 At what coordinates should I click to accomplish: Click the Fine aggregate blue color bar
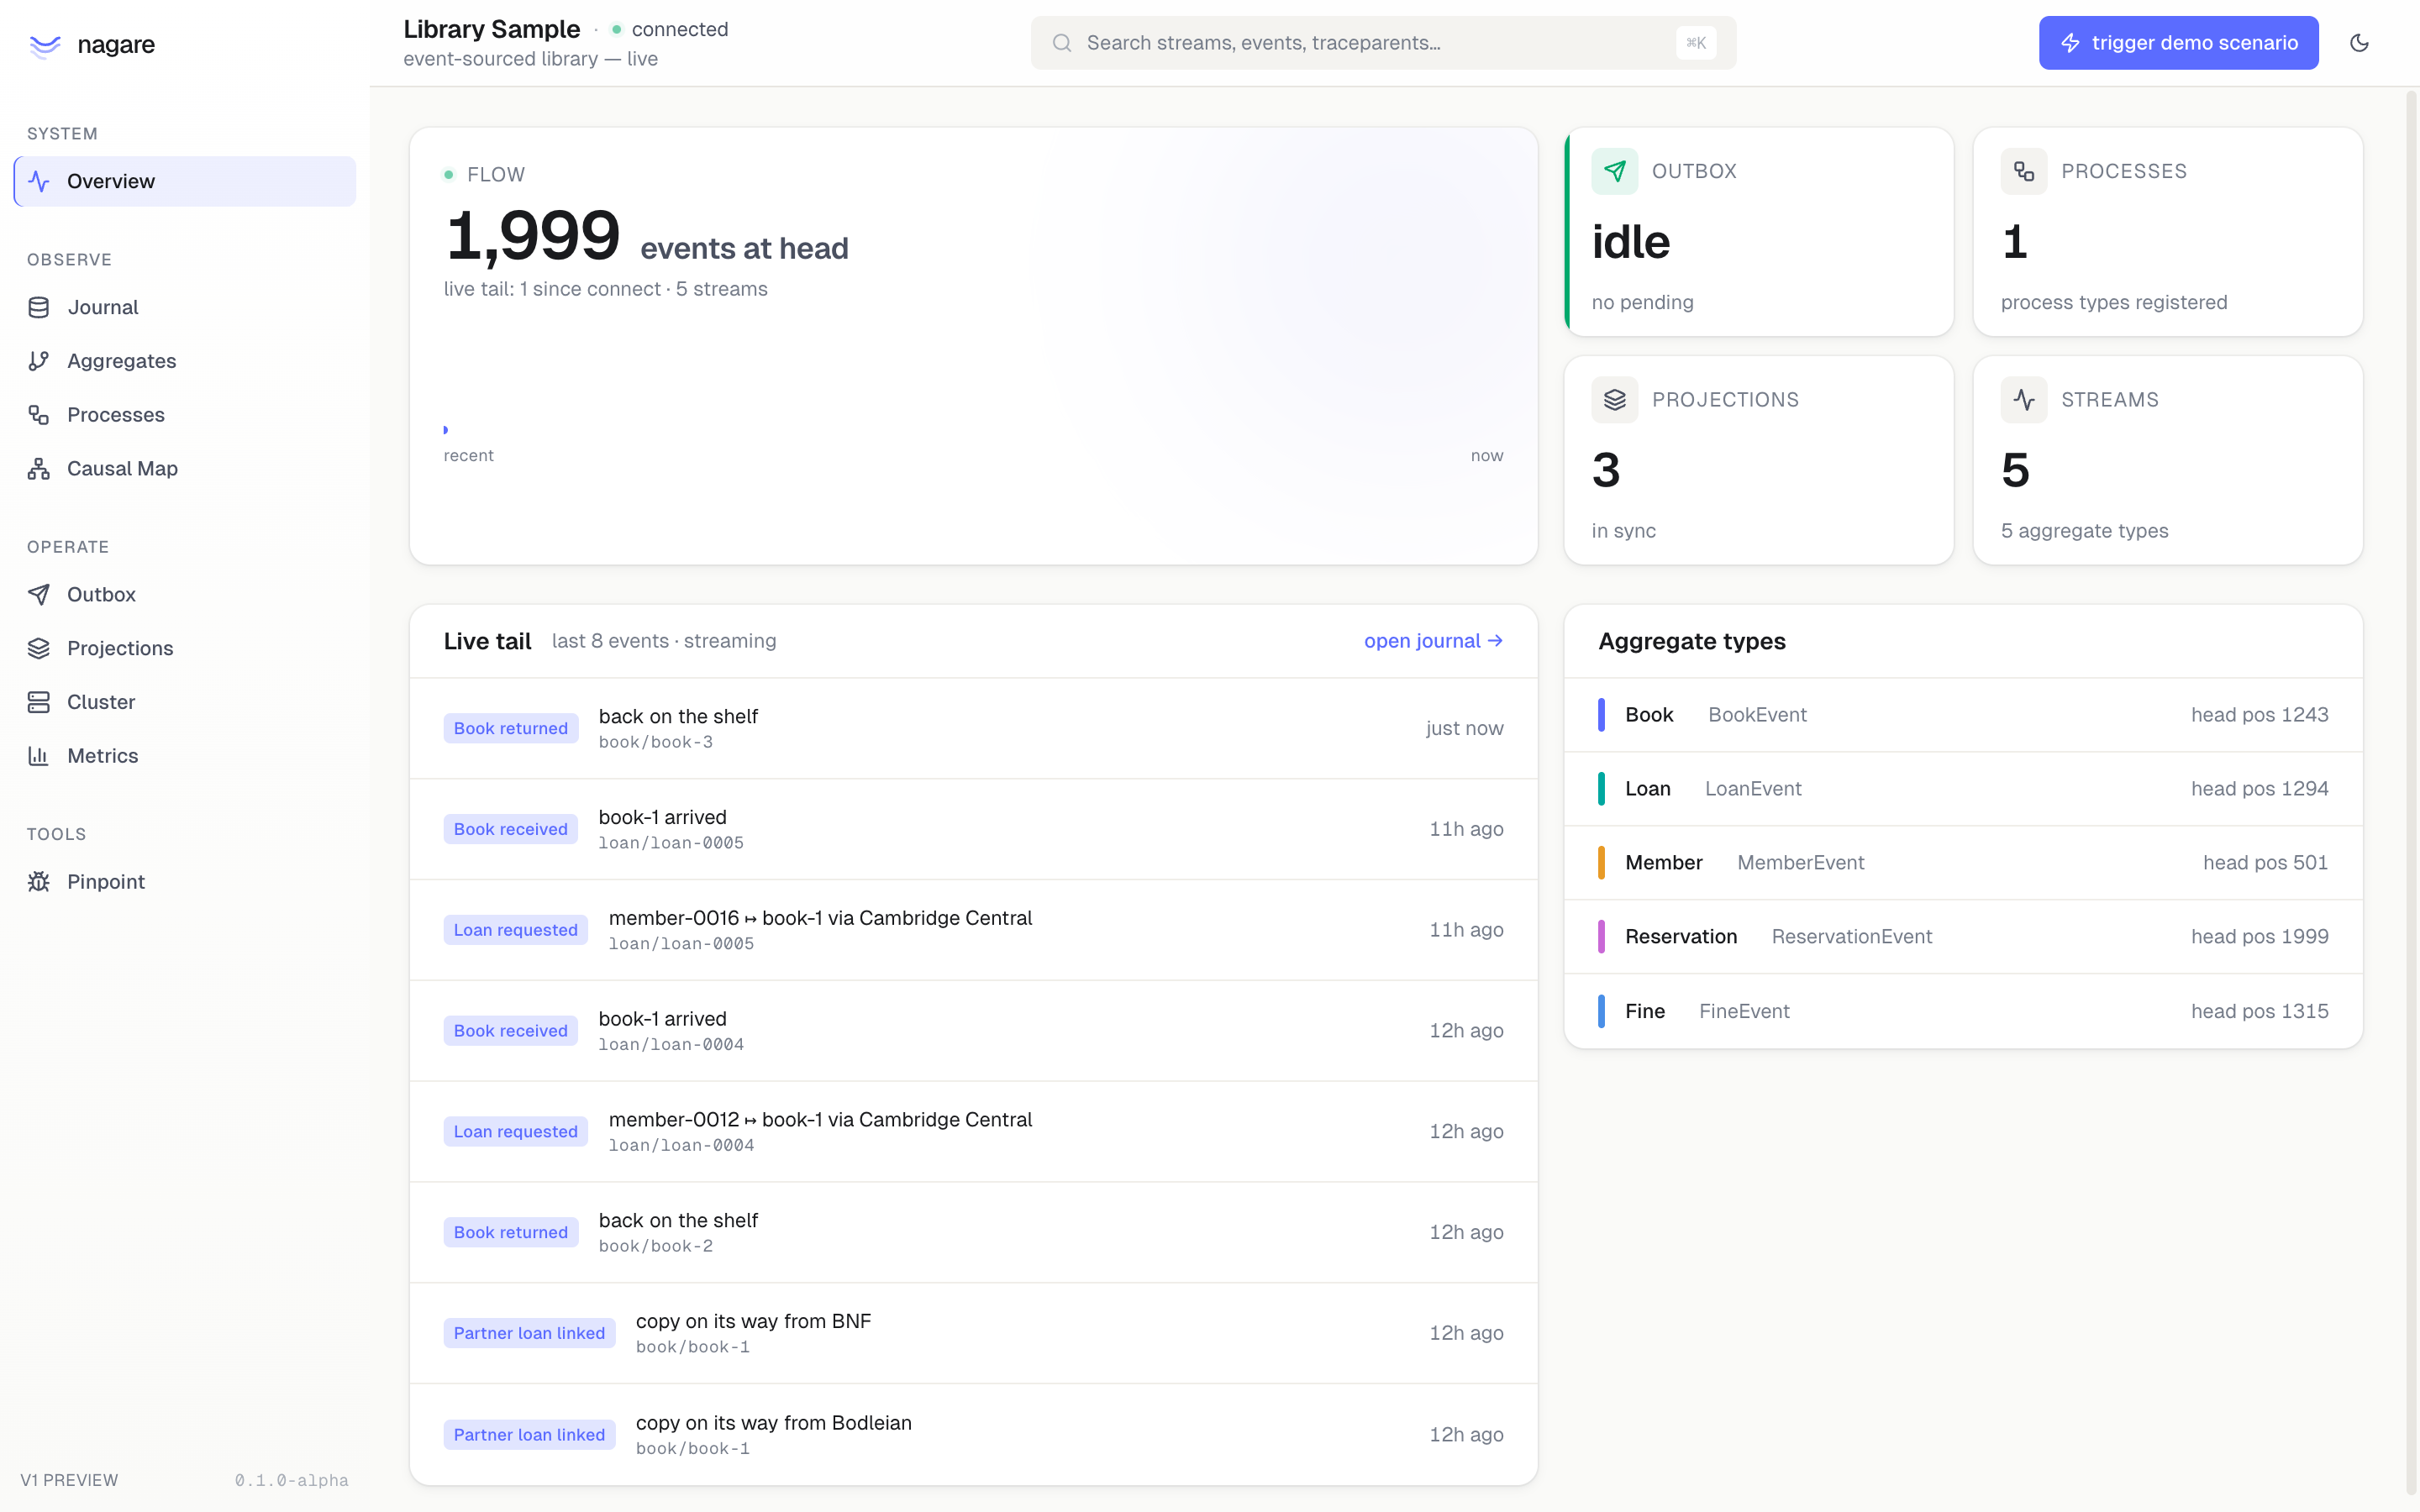[x=1601, y=1011]
